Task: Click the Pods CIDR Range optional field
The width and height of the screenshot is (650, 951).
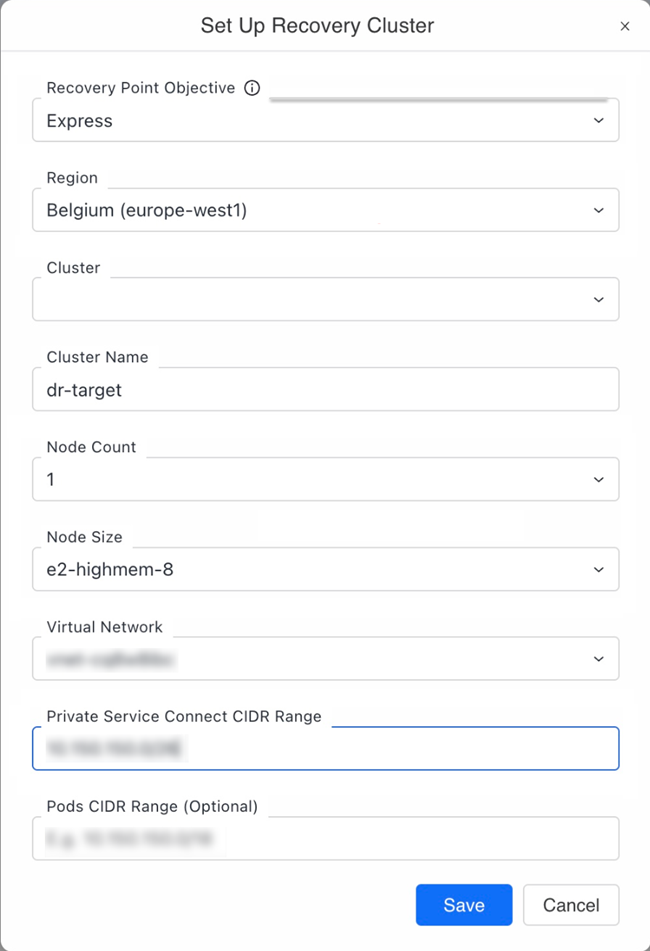Action: tap(325, 839)
